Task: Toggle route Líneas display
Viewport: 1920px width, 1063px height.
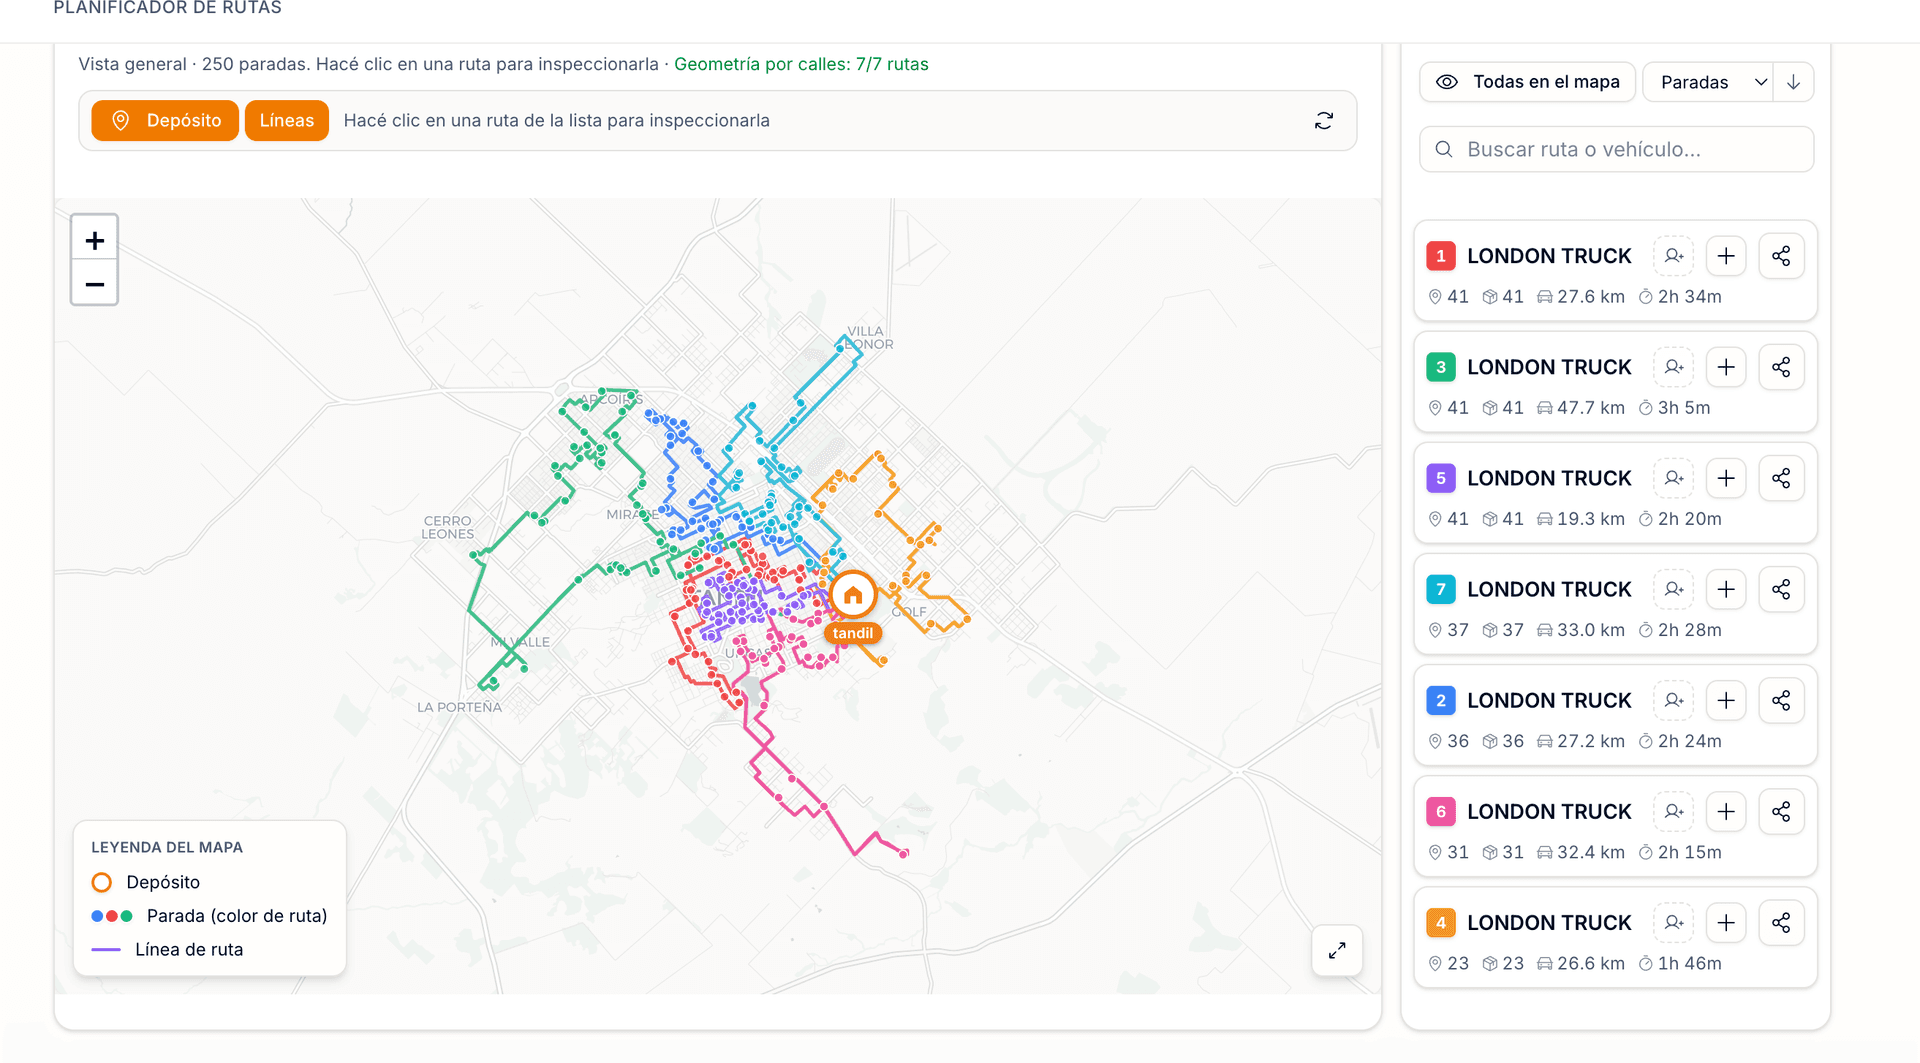Action: (287, 121)
